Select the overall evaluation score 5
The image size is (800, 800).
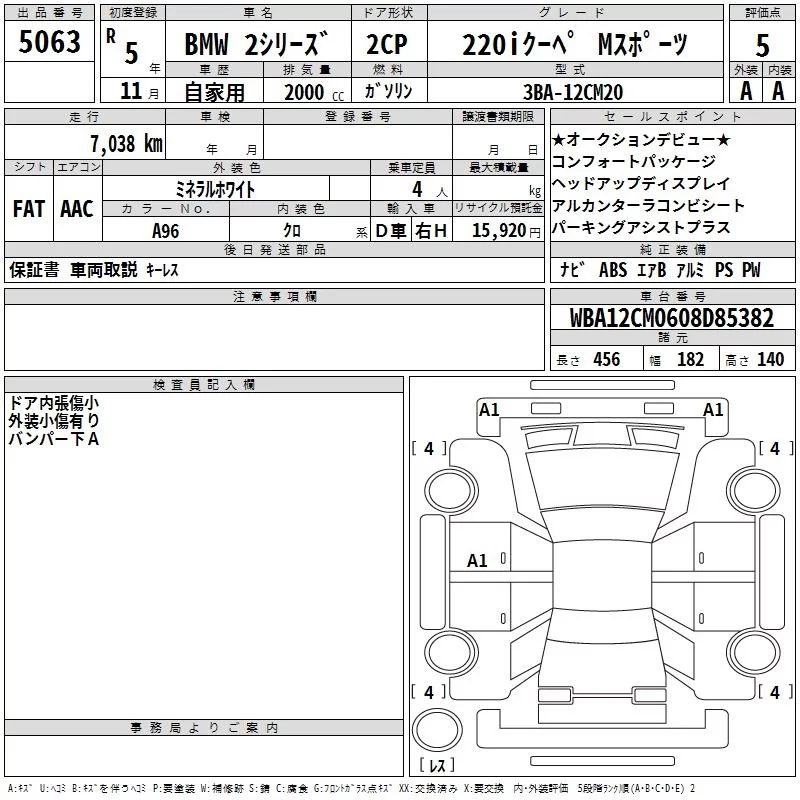pyautogui.click(x=762, y=45)
